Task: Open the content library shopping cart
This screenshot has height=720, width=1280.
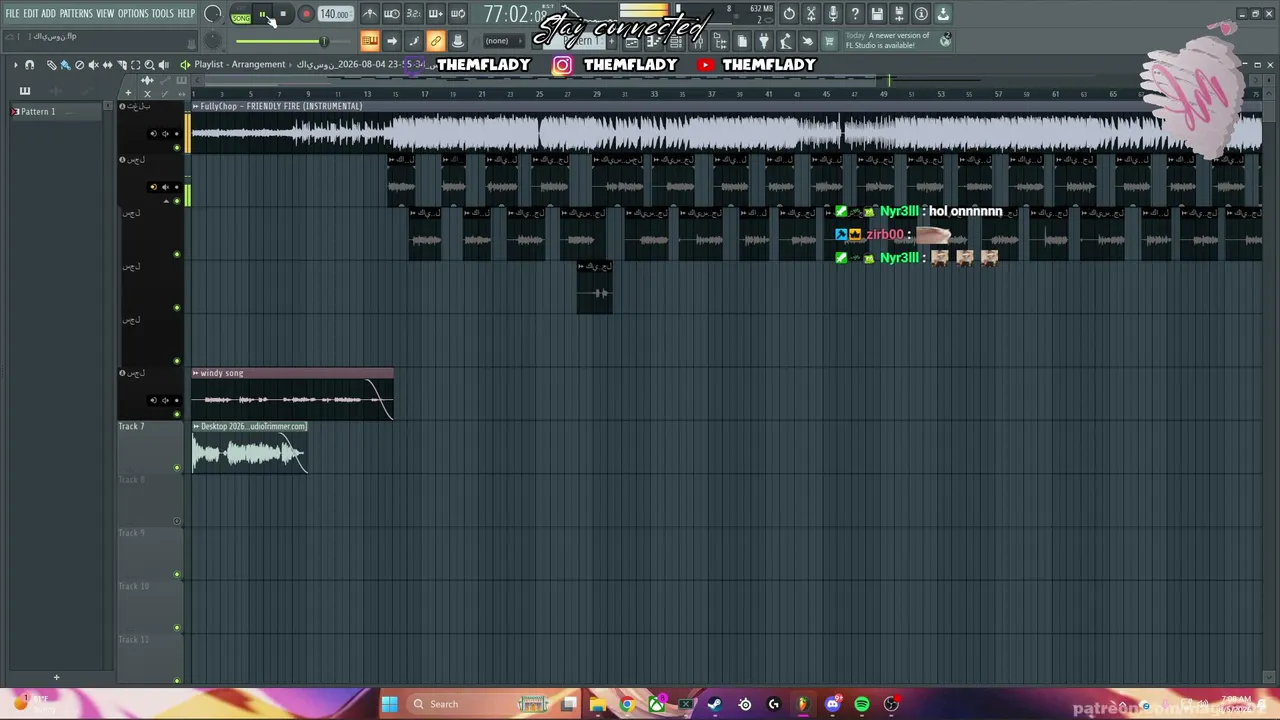Action: [829, 41]
